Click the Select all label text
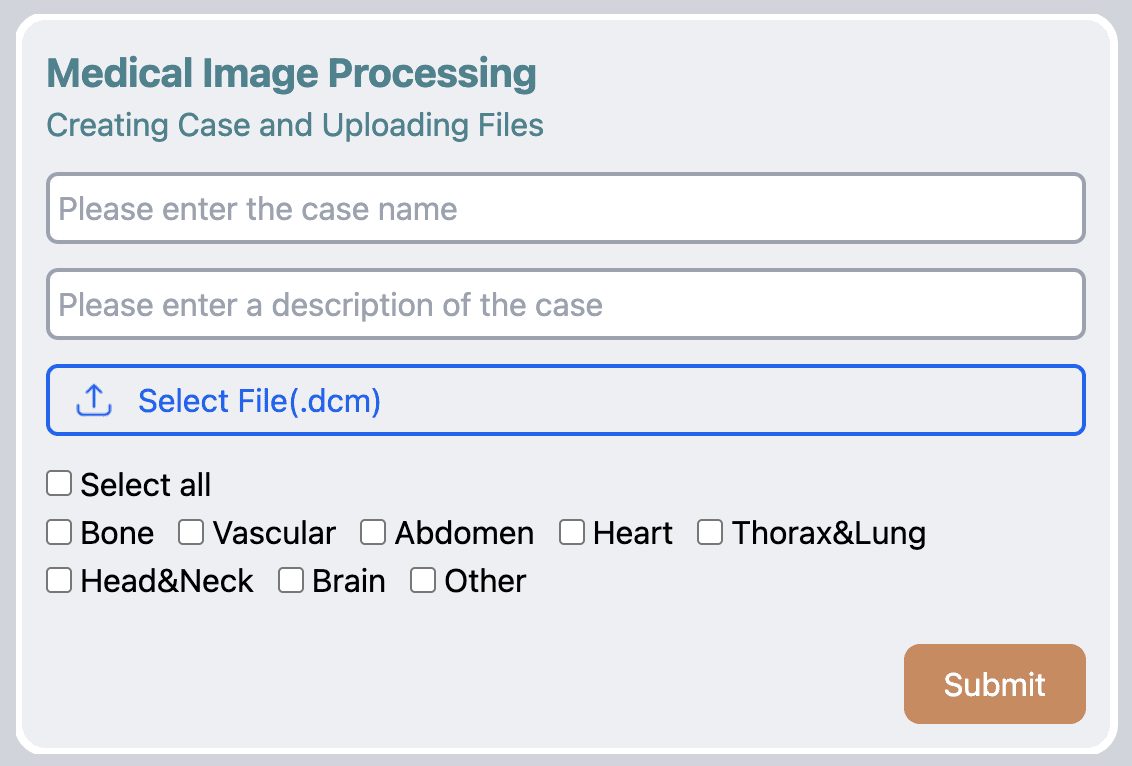 146,484
